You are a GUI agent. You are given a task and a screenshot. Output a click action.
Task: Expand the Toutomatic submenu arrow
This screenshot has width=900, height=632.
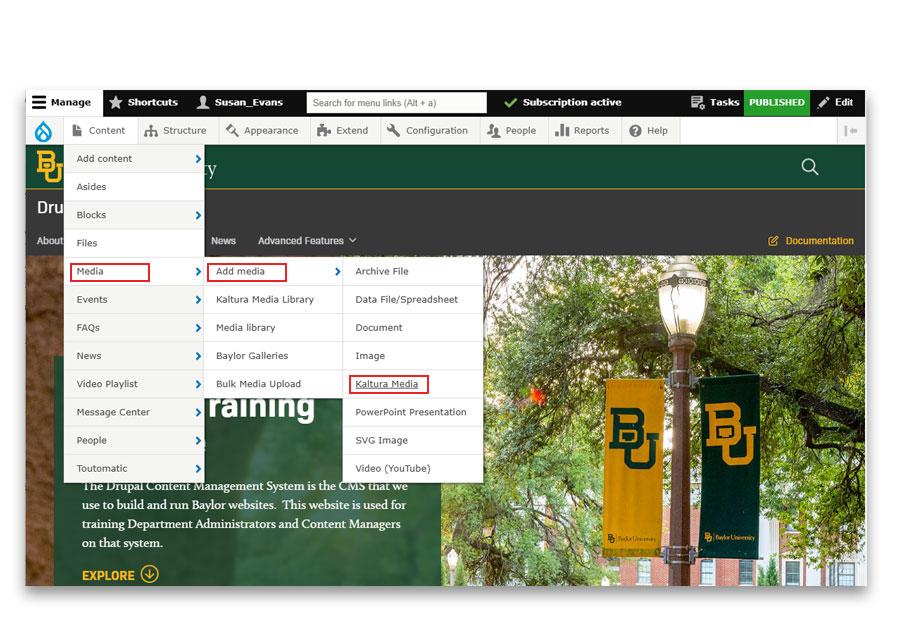tap(198, 468)
